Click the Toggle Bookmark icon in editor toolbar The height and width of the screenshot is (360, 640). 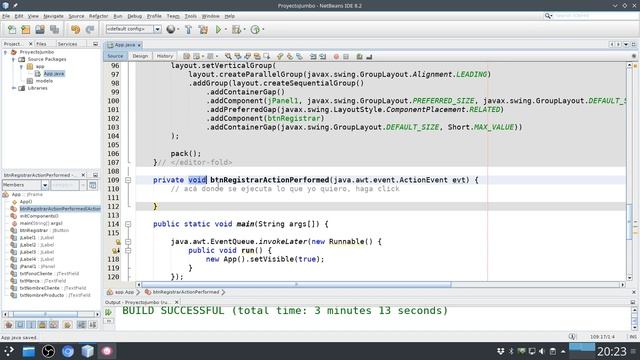coord(299,56)
